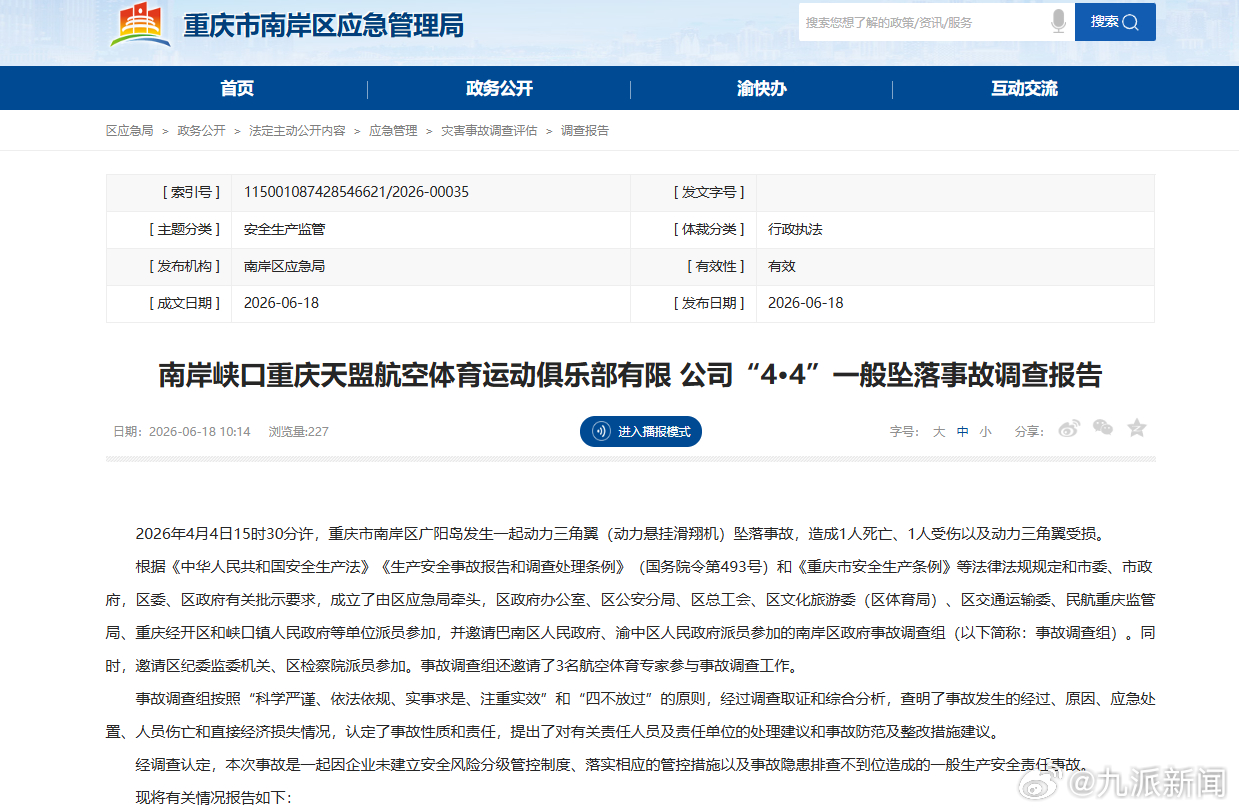Click the 发布机构 label cell

tap(169, 266)
